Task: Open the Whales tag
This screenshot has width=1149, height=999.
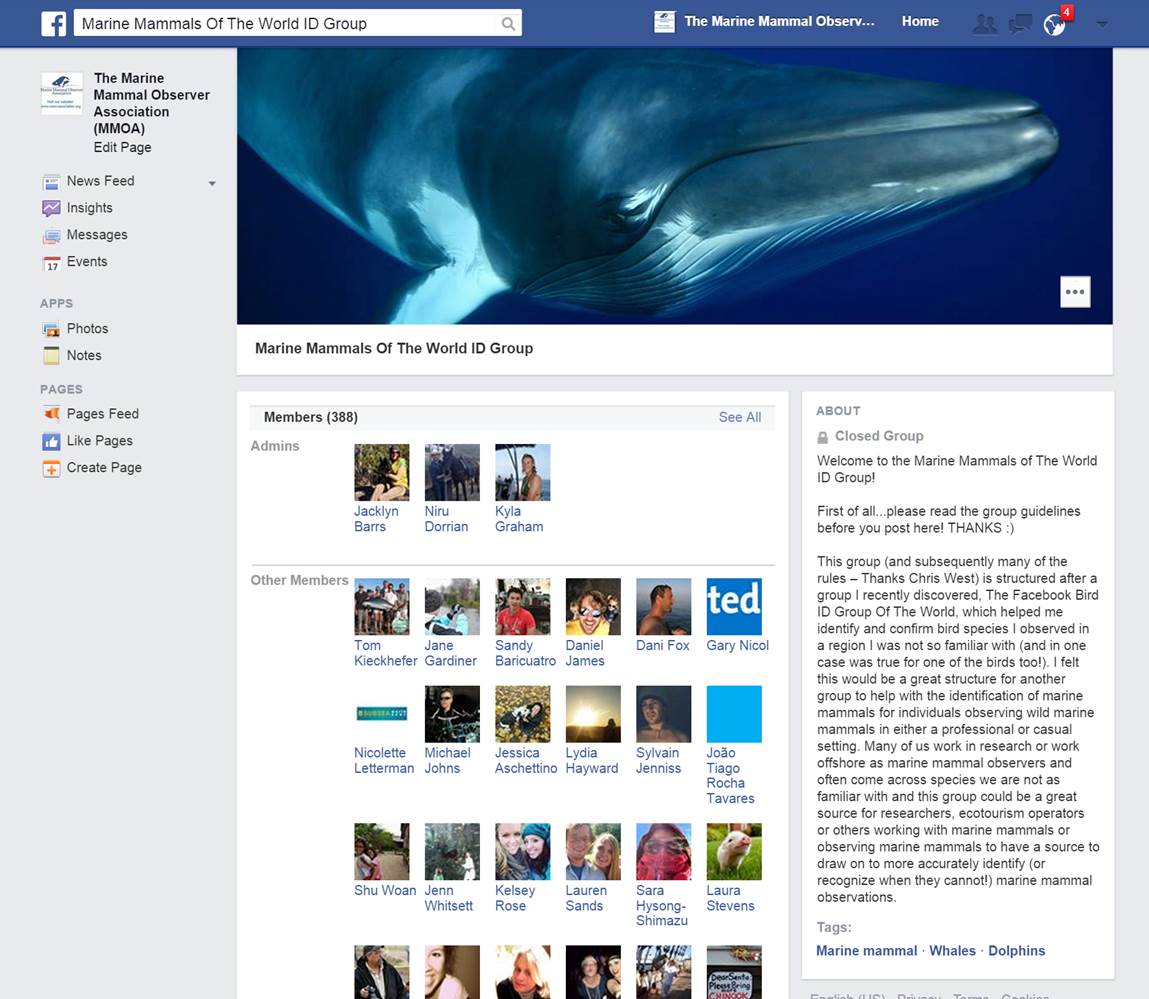Action: click(953, 951)
